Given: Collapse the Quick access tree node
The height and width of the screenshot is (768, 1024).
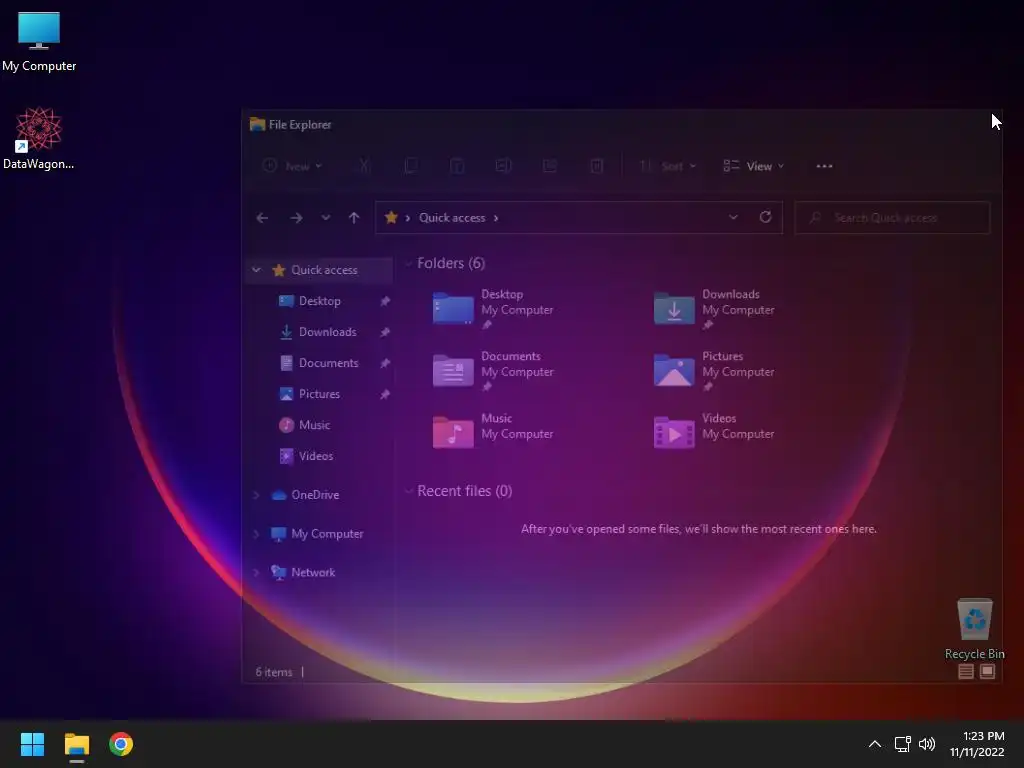Looking at the screenshot, I should click(x=257, y=270).
